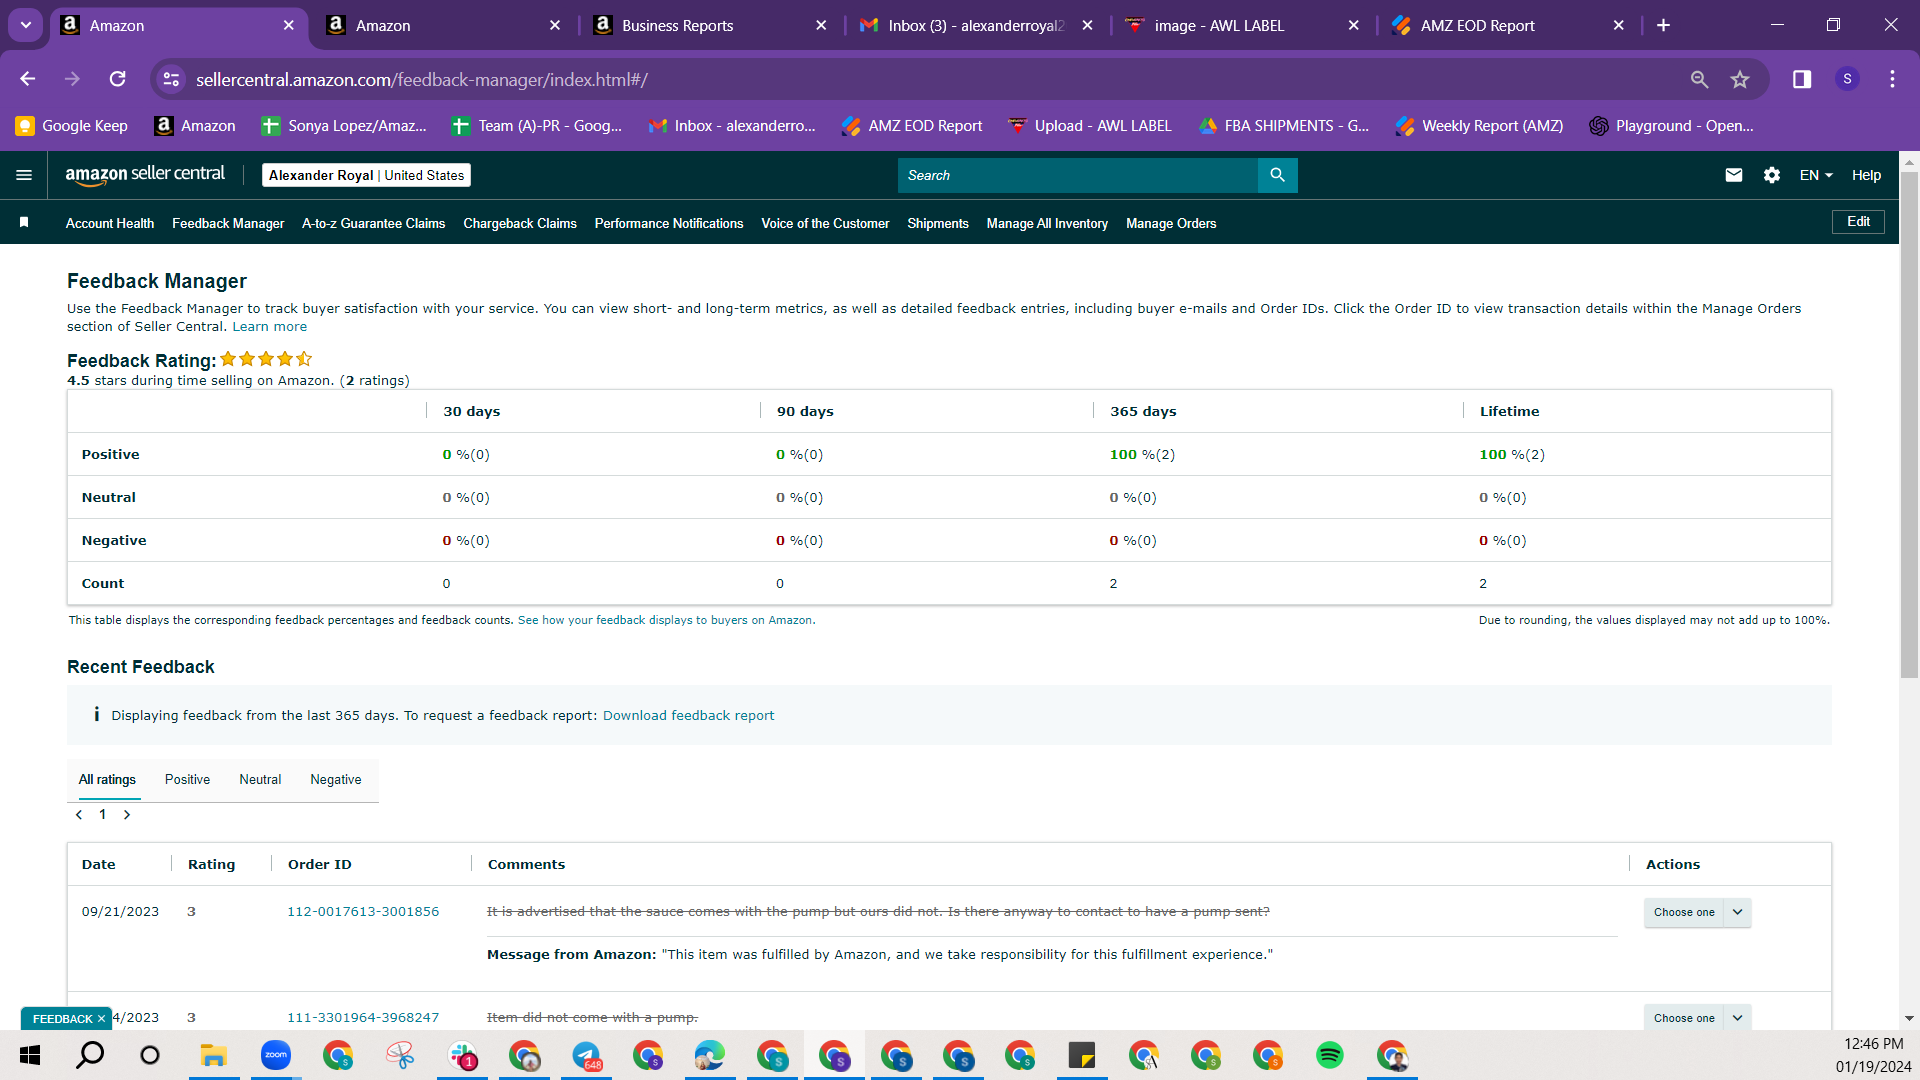Screen dimensions: 1920x1080
Task: Open the Playground - Open... bookmark
Action: pyautogui.click(x=1672, y=126)
